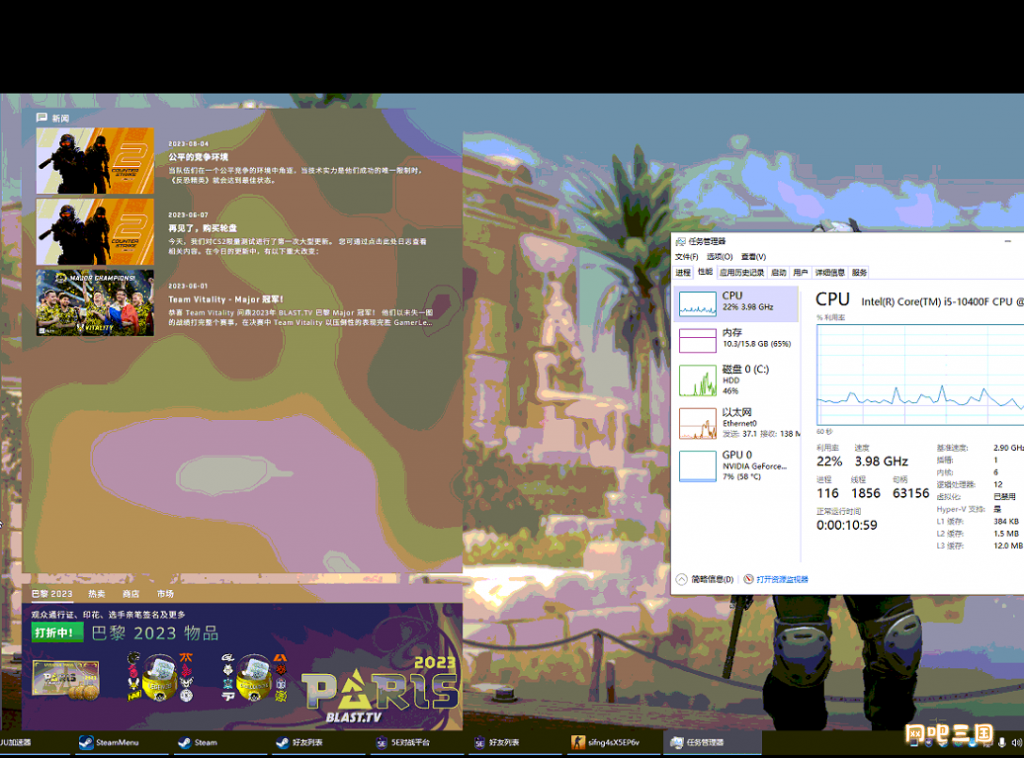Click the 内存 mini usage graph thumbnail
1024x758 pixels.
(x=697, y=341)
